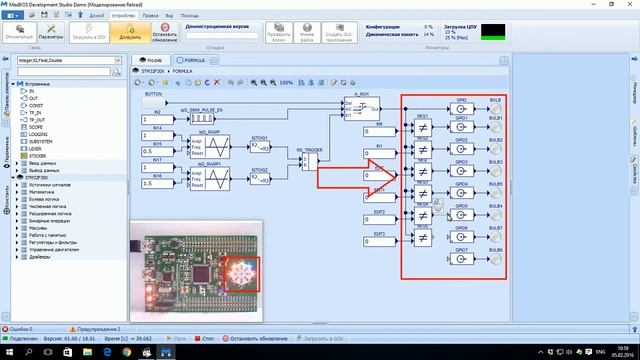640x360 pixels.
Task: Expand the Ввод данных tree node
Action: [x=18, y=163]
